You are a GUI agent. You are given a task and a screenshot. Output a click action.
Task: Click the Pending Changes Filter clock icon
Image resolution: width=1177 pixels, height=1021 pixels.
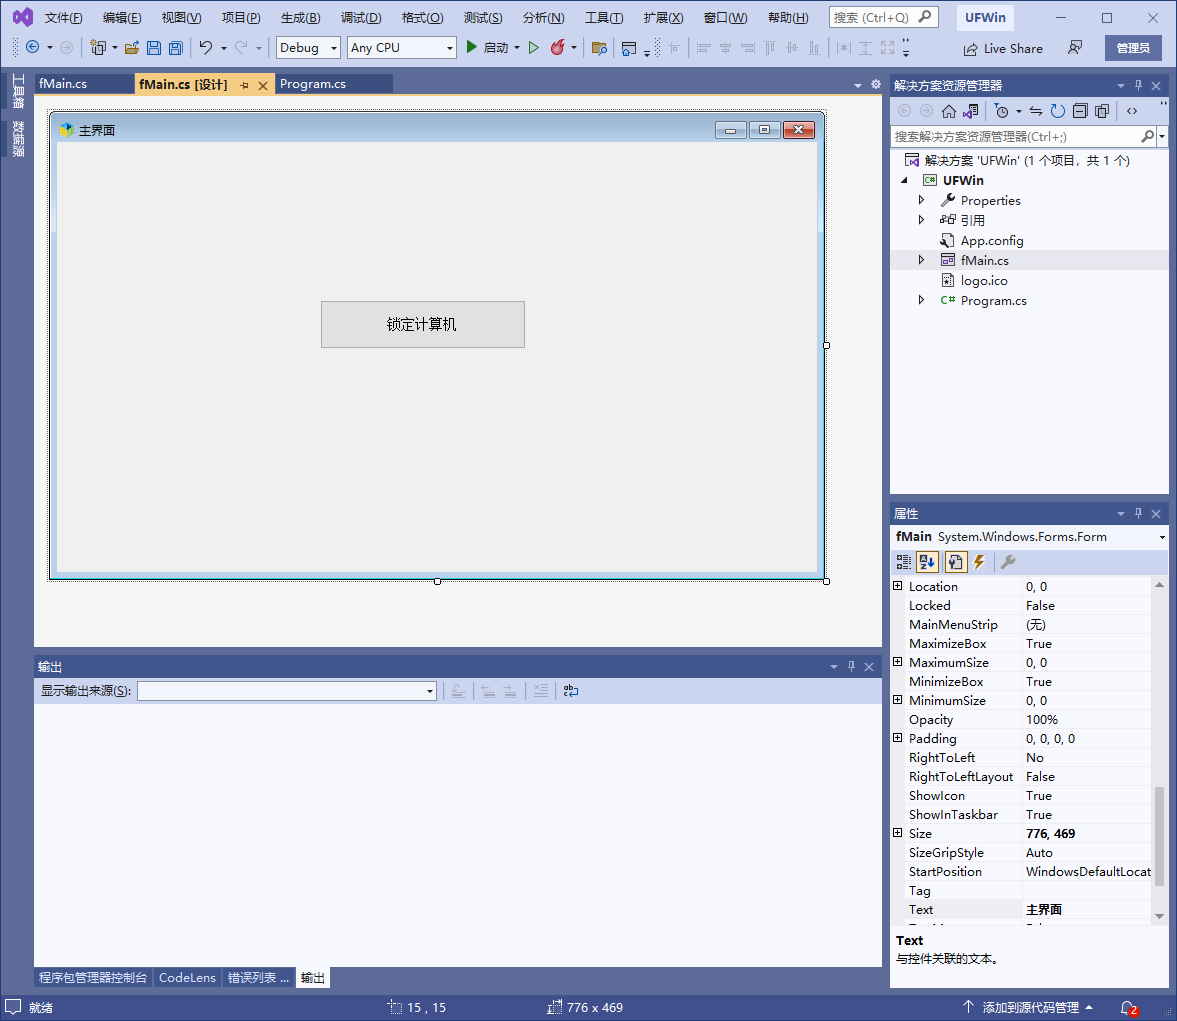(1001, 111)
